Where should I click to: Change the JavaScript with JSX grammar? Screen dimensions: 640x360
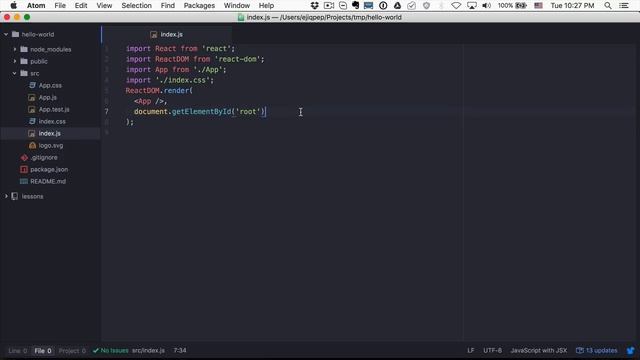[x=538, y=351]
